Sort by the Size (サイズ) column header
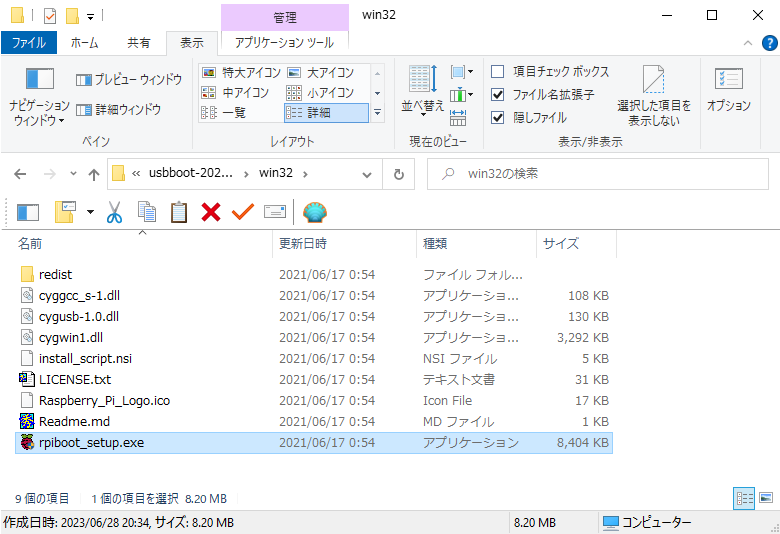The height and width of the screenshot is (534, 780). coord(577,244)
